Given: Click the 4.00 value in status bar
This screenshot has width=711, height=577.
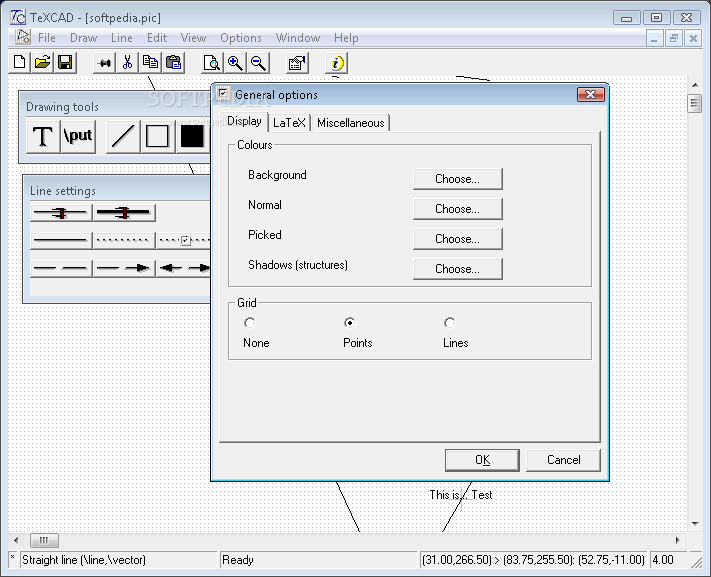Looking at the screenshot, I should click(662, 560).
